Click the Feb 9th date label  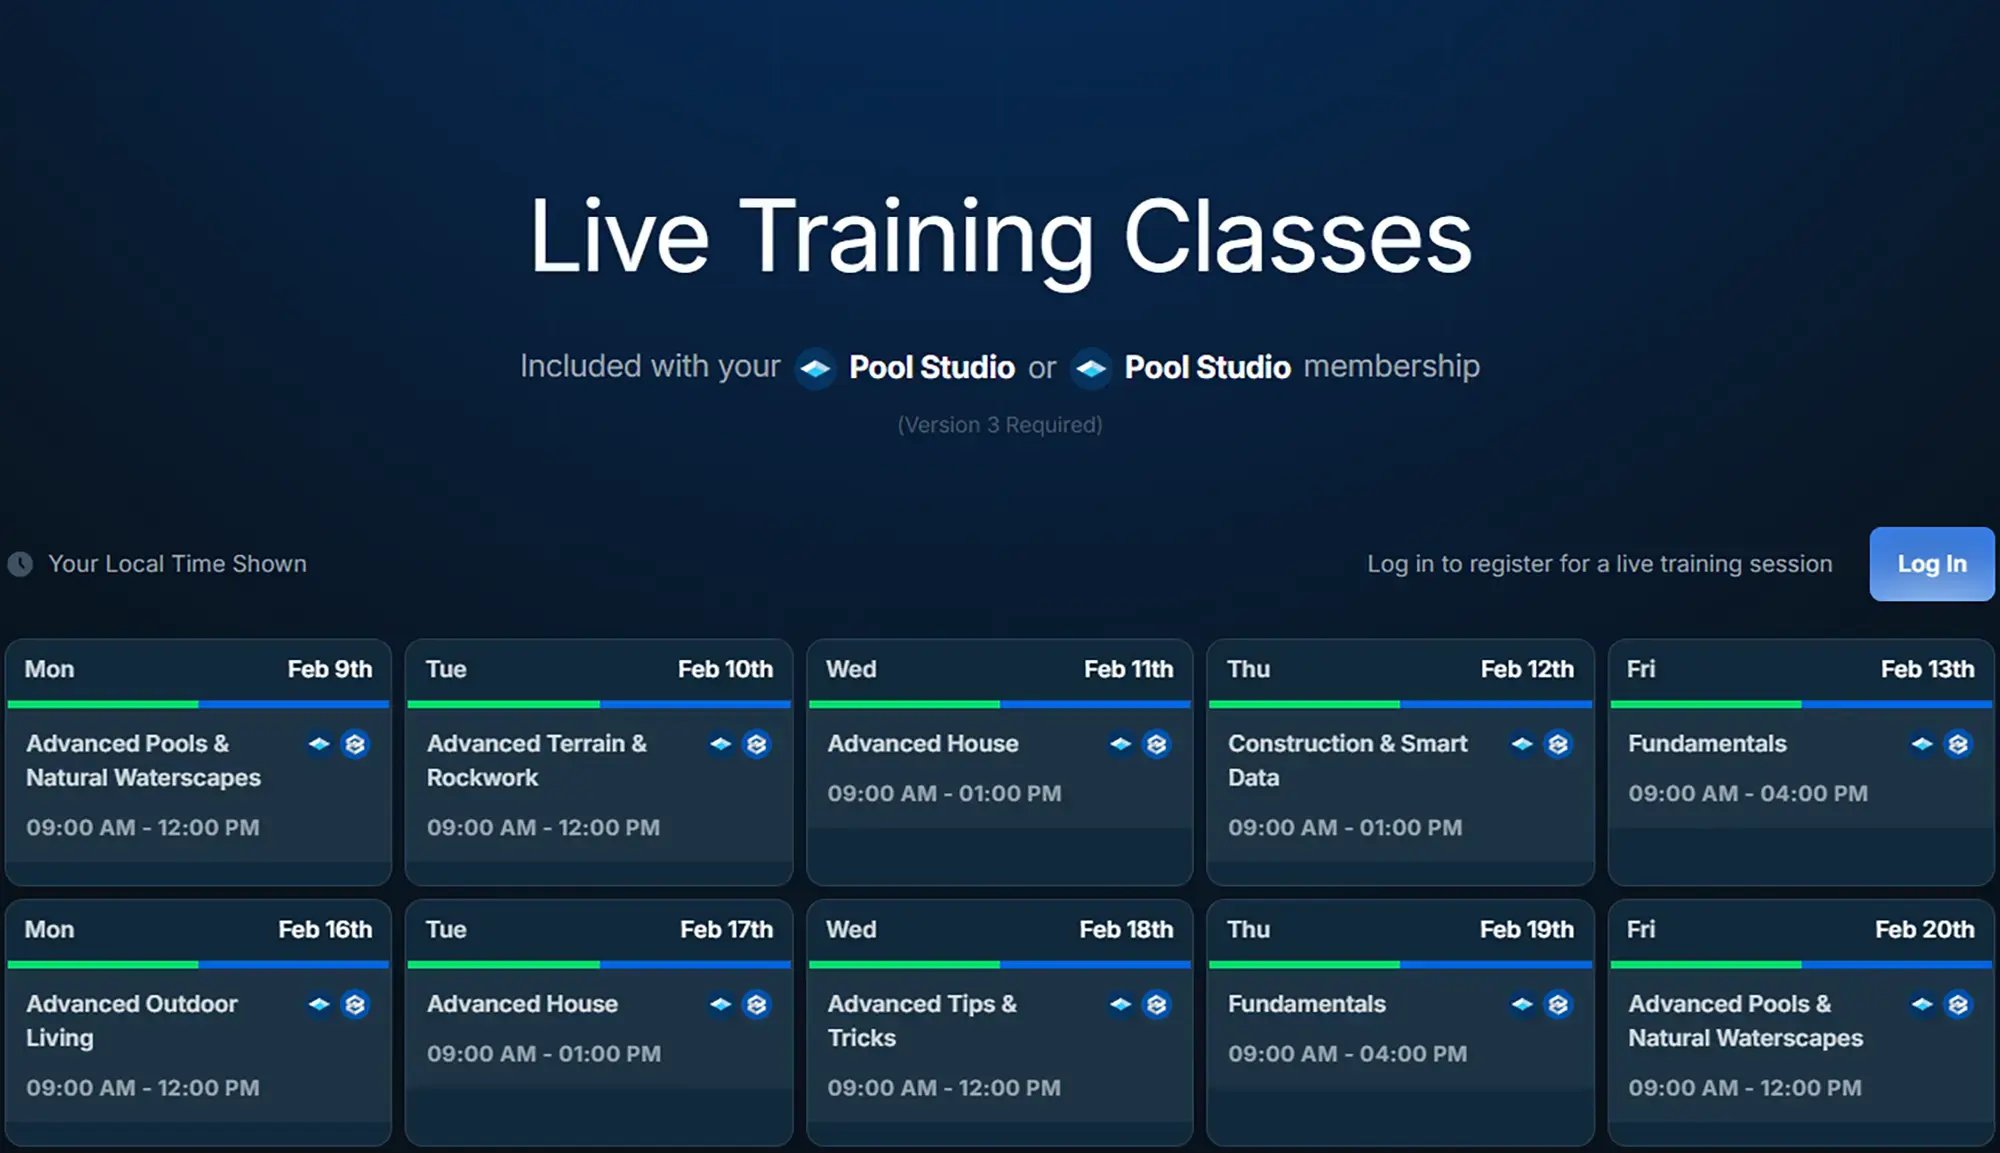[330, 669]
